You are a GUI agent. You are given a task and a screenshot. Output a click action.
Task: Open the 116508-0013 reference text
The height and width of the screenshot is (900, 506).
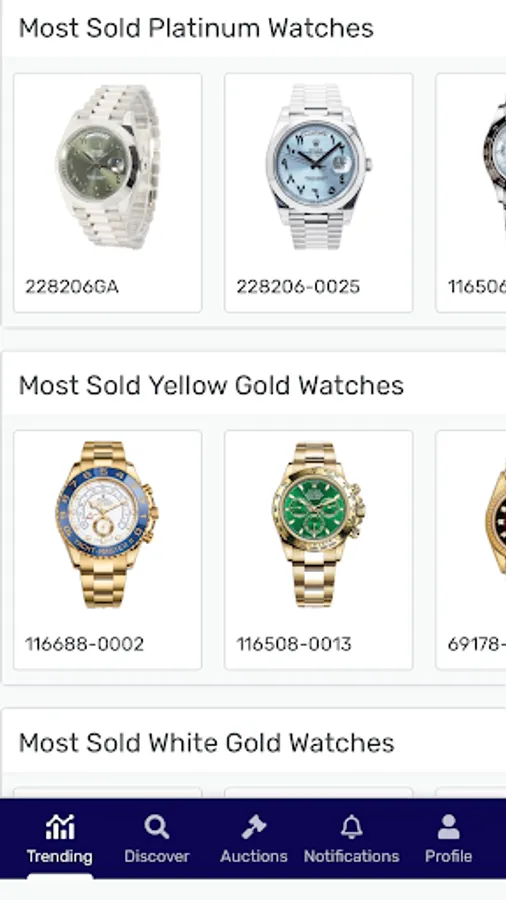pyautogui.click(x=294, y=644)
